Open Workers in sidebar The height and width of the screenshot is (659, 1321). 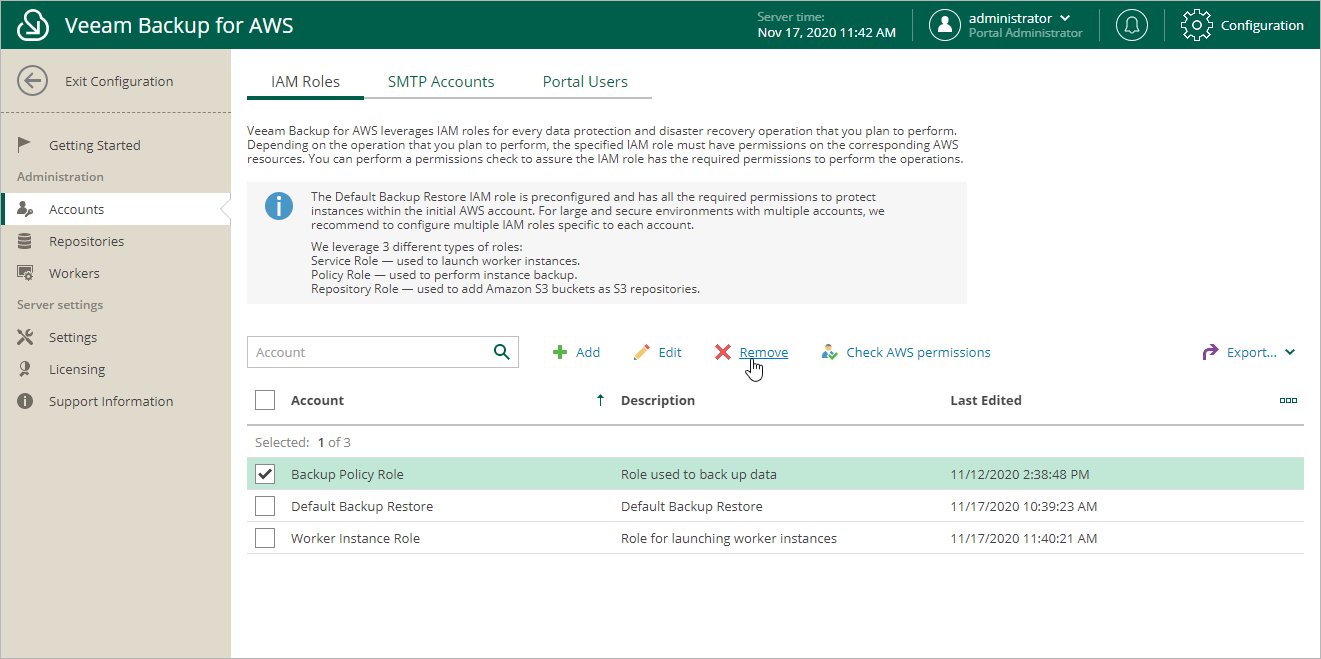tap(74, 273)
